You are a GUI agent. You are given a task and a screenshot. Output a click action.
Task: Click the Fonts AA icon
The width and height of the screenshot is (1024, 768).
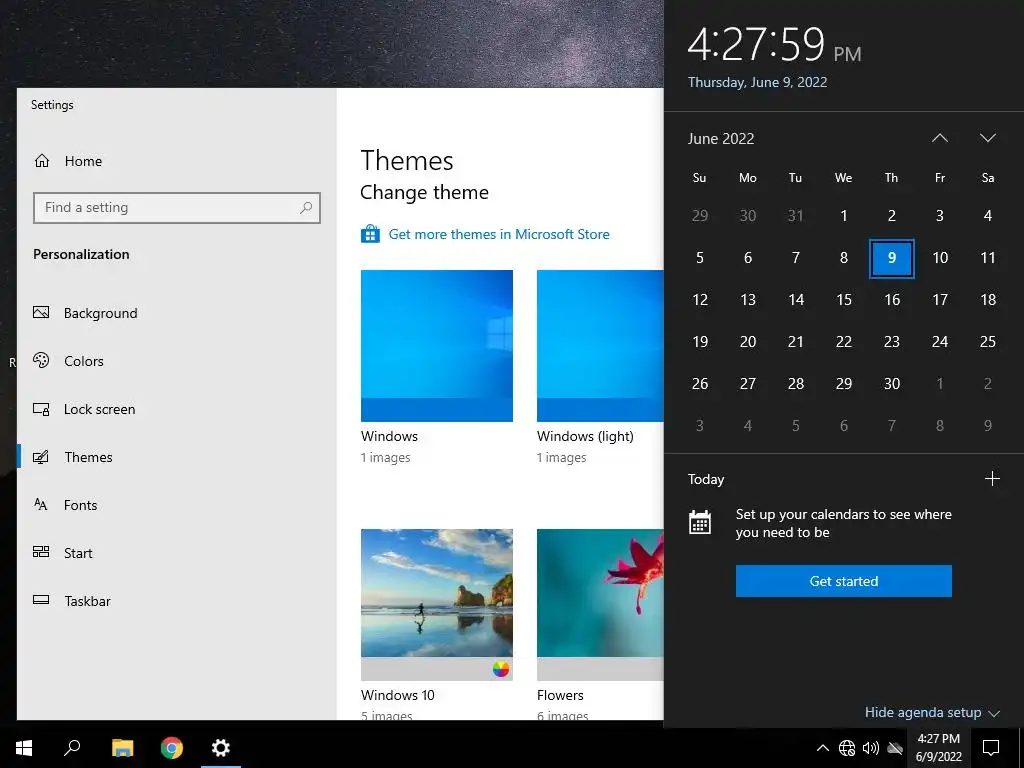pos(40,504)
